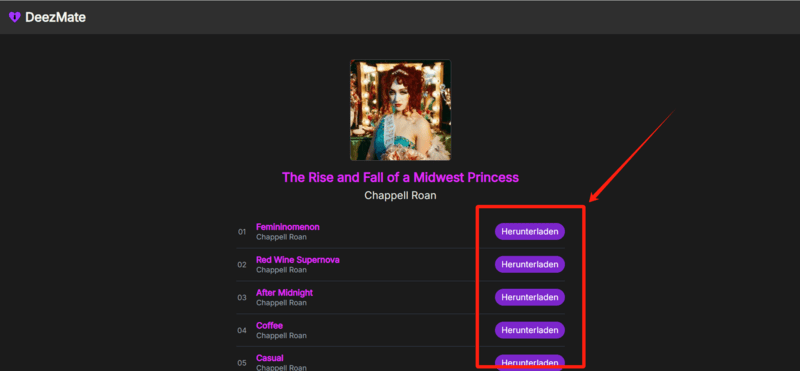
Task: Download the Coffee track with Herunterladen
Action: (x=530, y=330)
